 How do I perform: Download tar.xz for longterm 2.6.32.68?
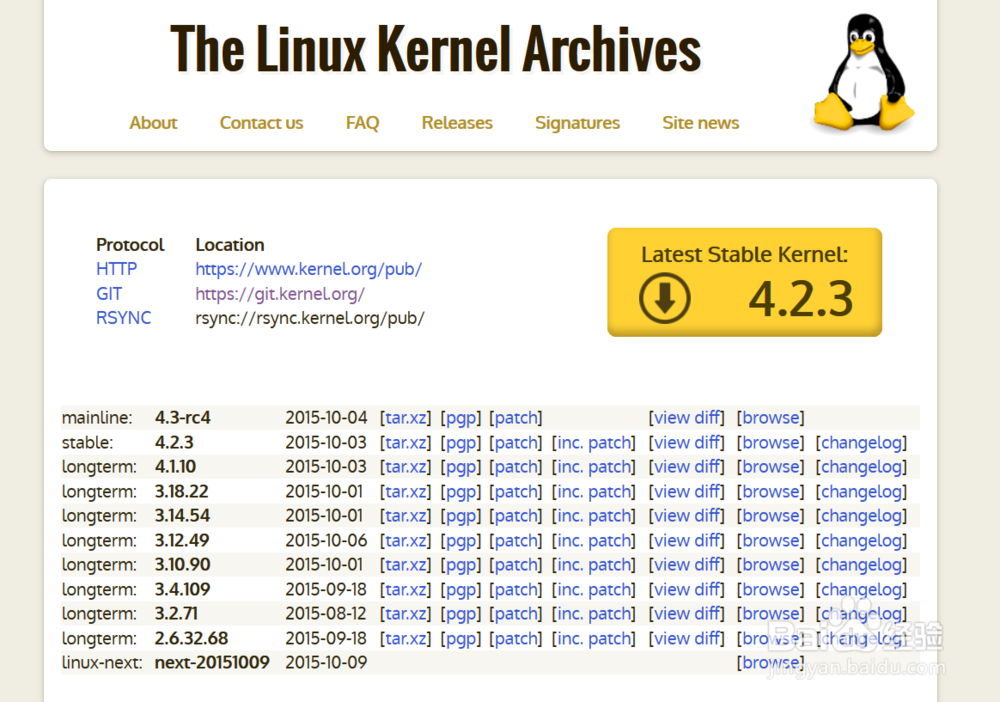click(406, 639)
